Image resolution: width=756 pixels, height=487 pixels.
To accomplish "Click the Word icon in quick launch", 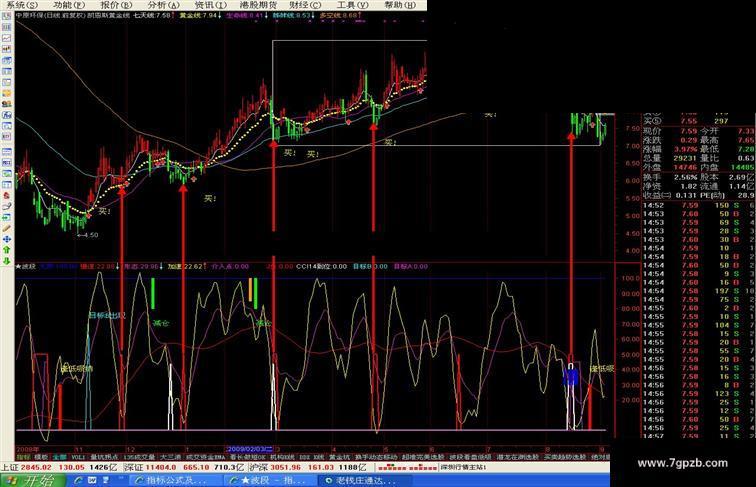I will click(x=92, y=480).
